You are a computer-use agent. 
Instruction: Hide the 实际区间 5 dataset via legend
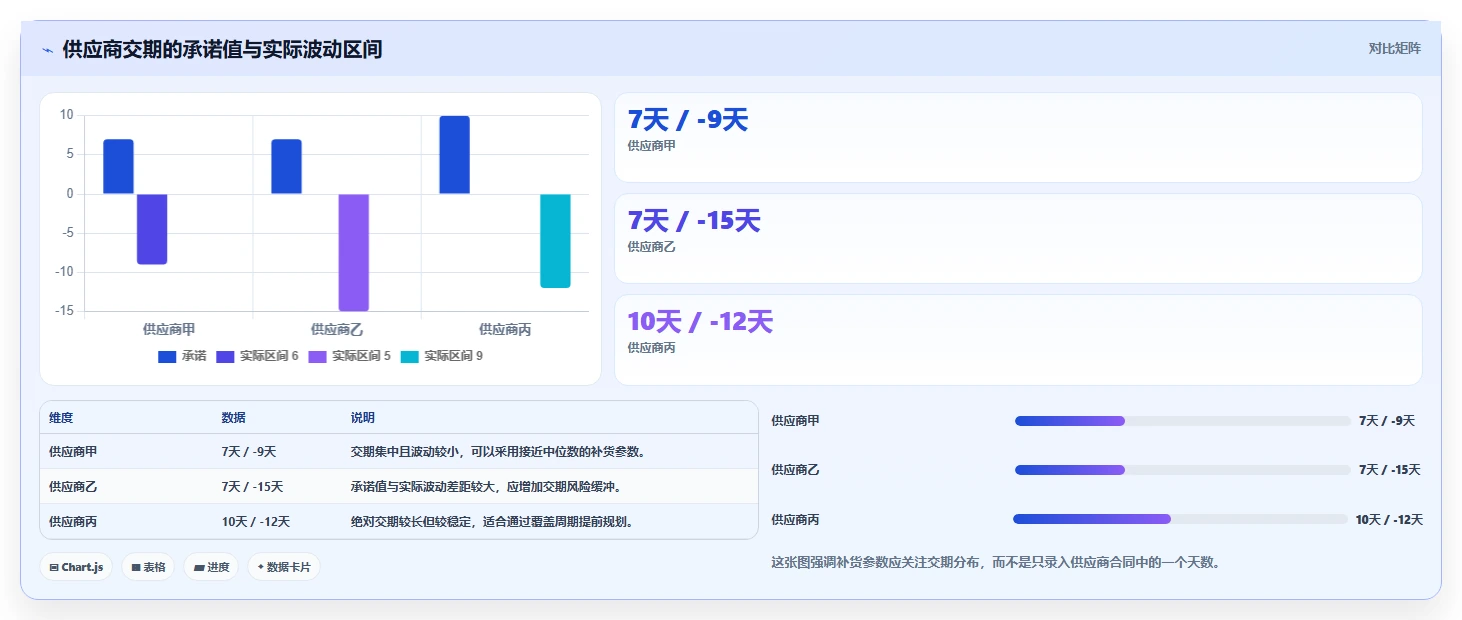click(349, 356)
